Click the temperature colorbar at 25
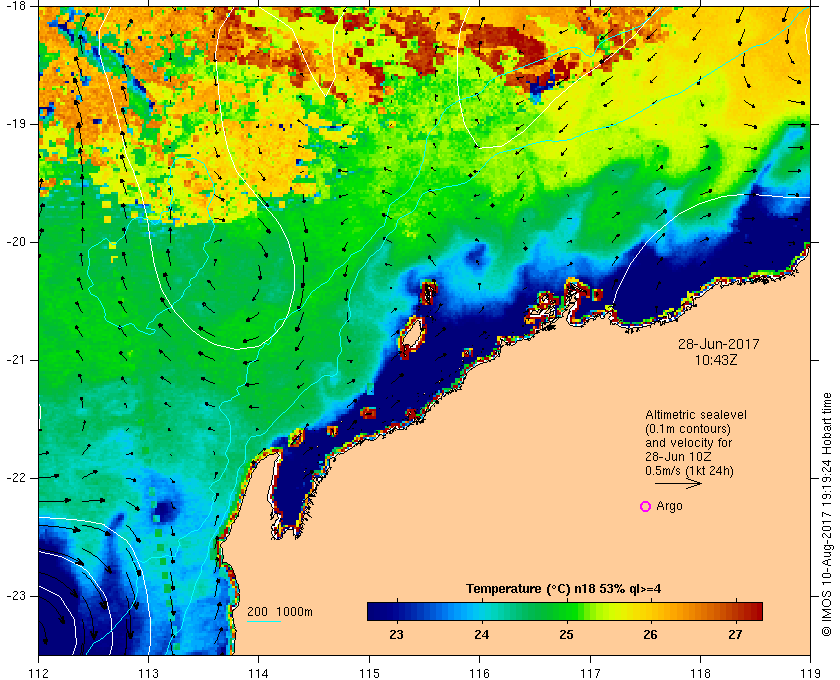Screen dimensions: 840x680 point(566,611)
